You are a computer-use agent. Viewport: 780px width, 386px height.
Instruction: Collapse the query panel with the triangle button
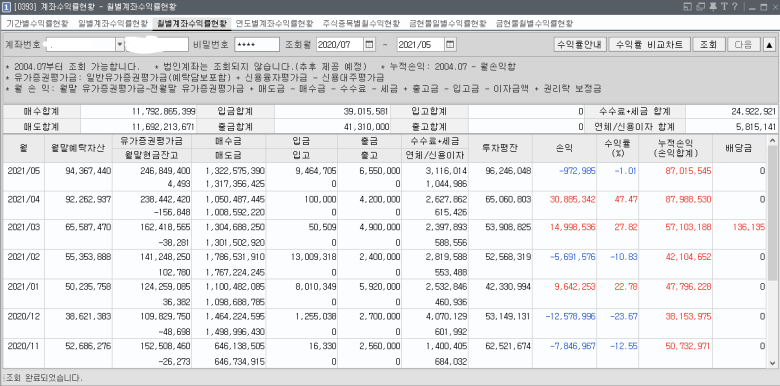tap(769, 45)
